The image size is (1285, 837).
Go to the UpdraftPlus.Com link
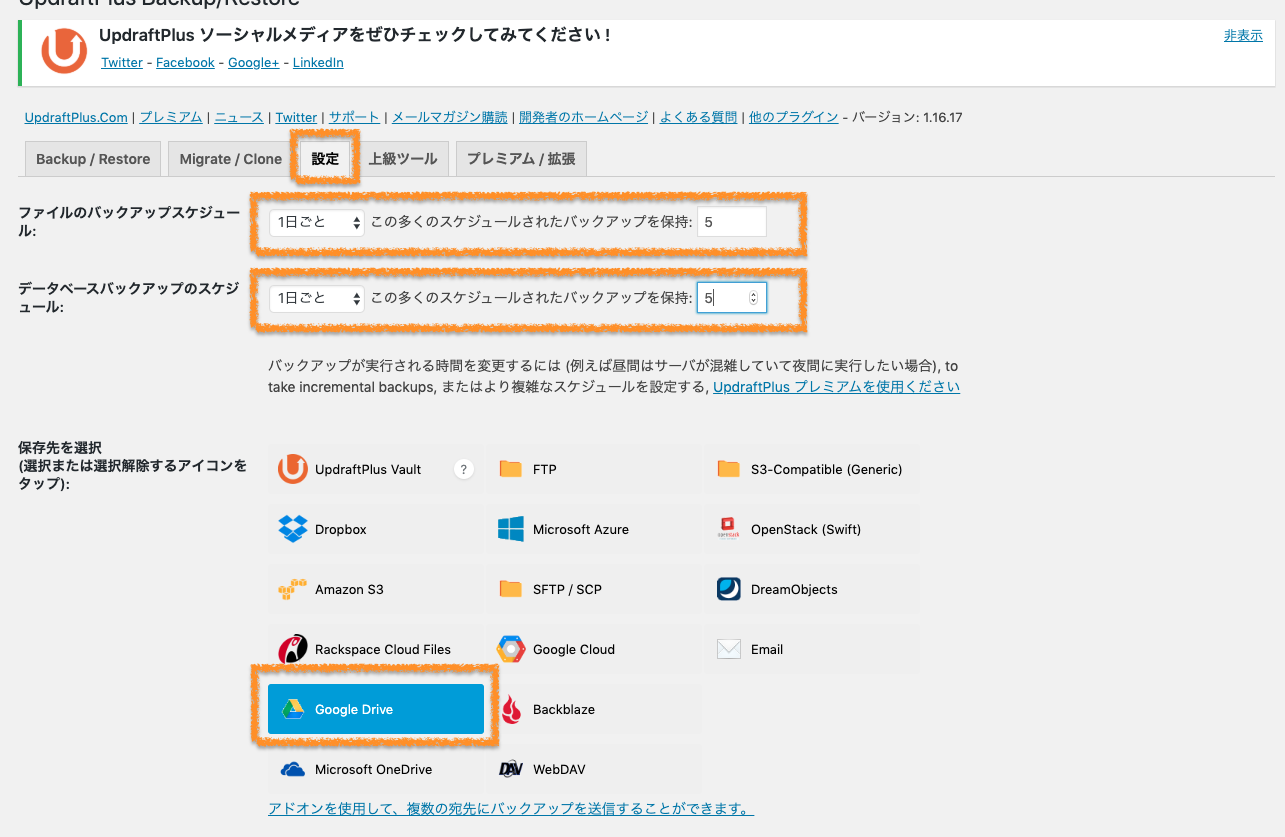76,117
